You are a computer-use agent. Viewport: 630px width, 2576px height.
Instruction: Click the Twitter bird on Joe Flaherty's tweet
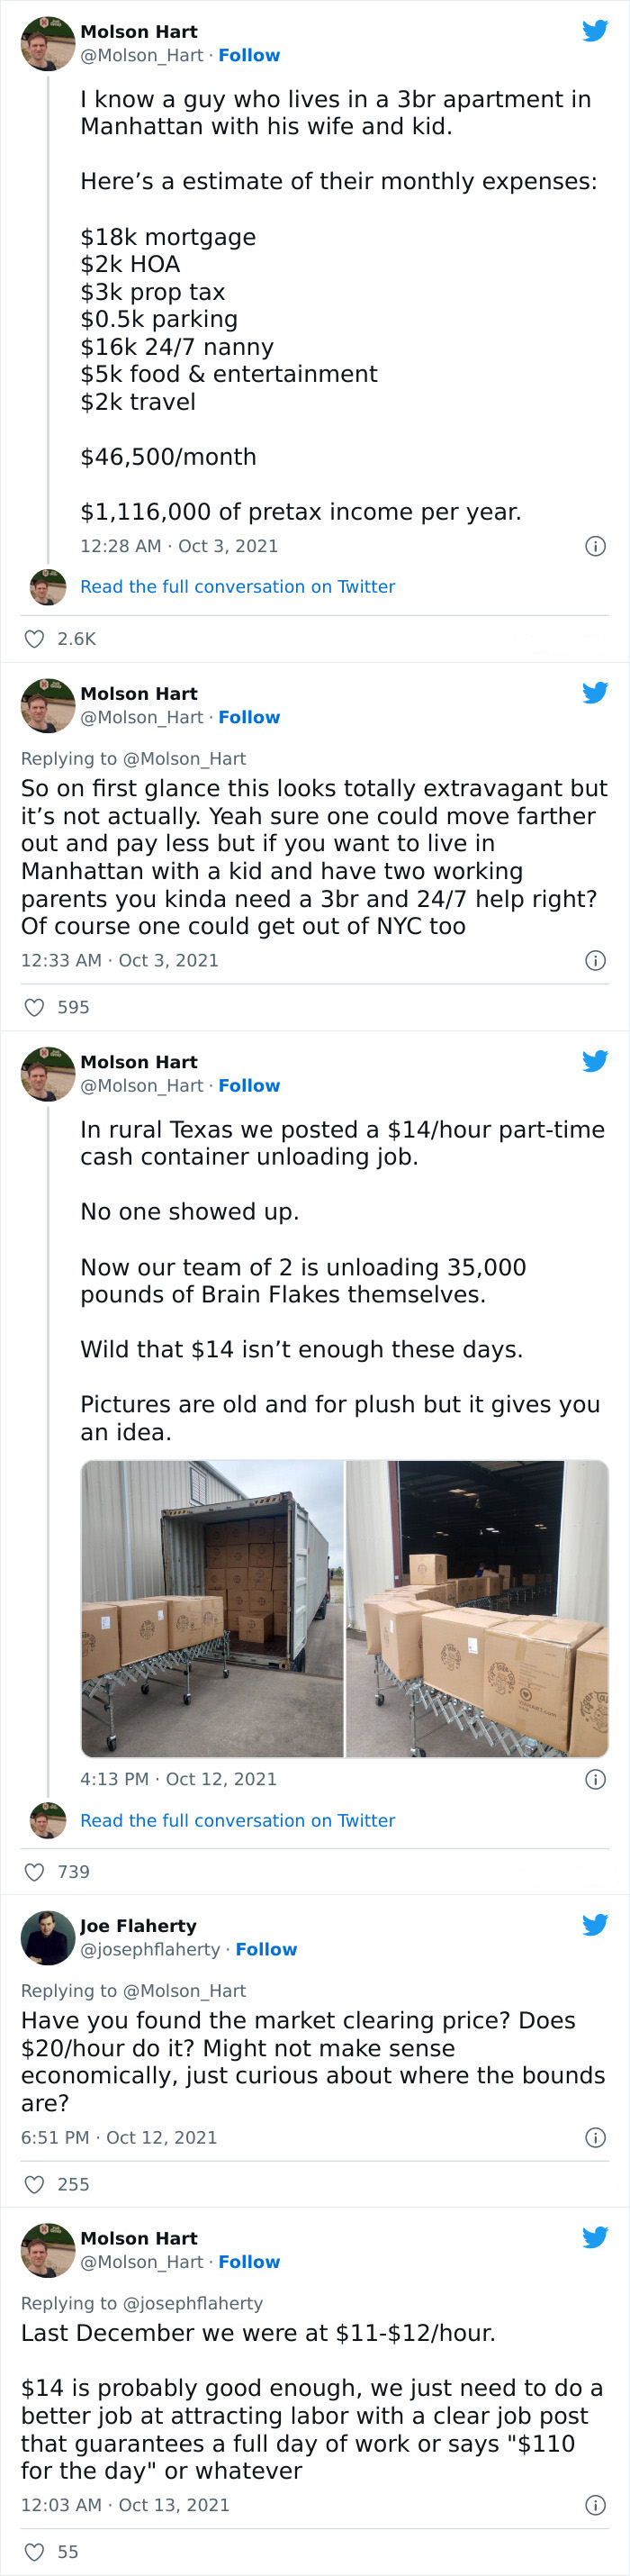596,1923
